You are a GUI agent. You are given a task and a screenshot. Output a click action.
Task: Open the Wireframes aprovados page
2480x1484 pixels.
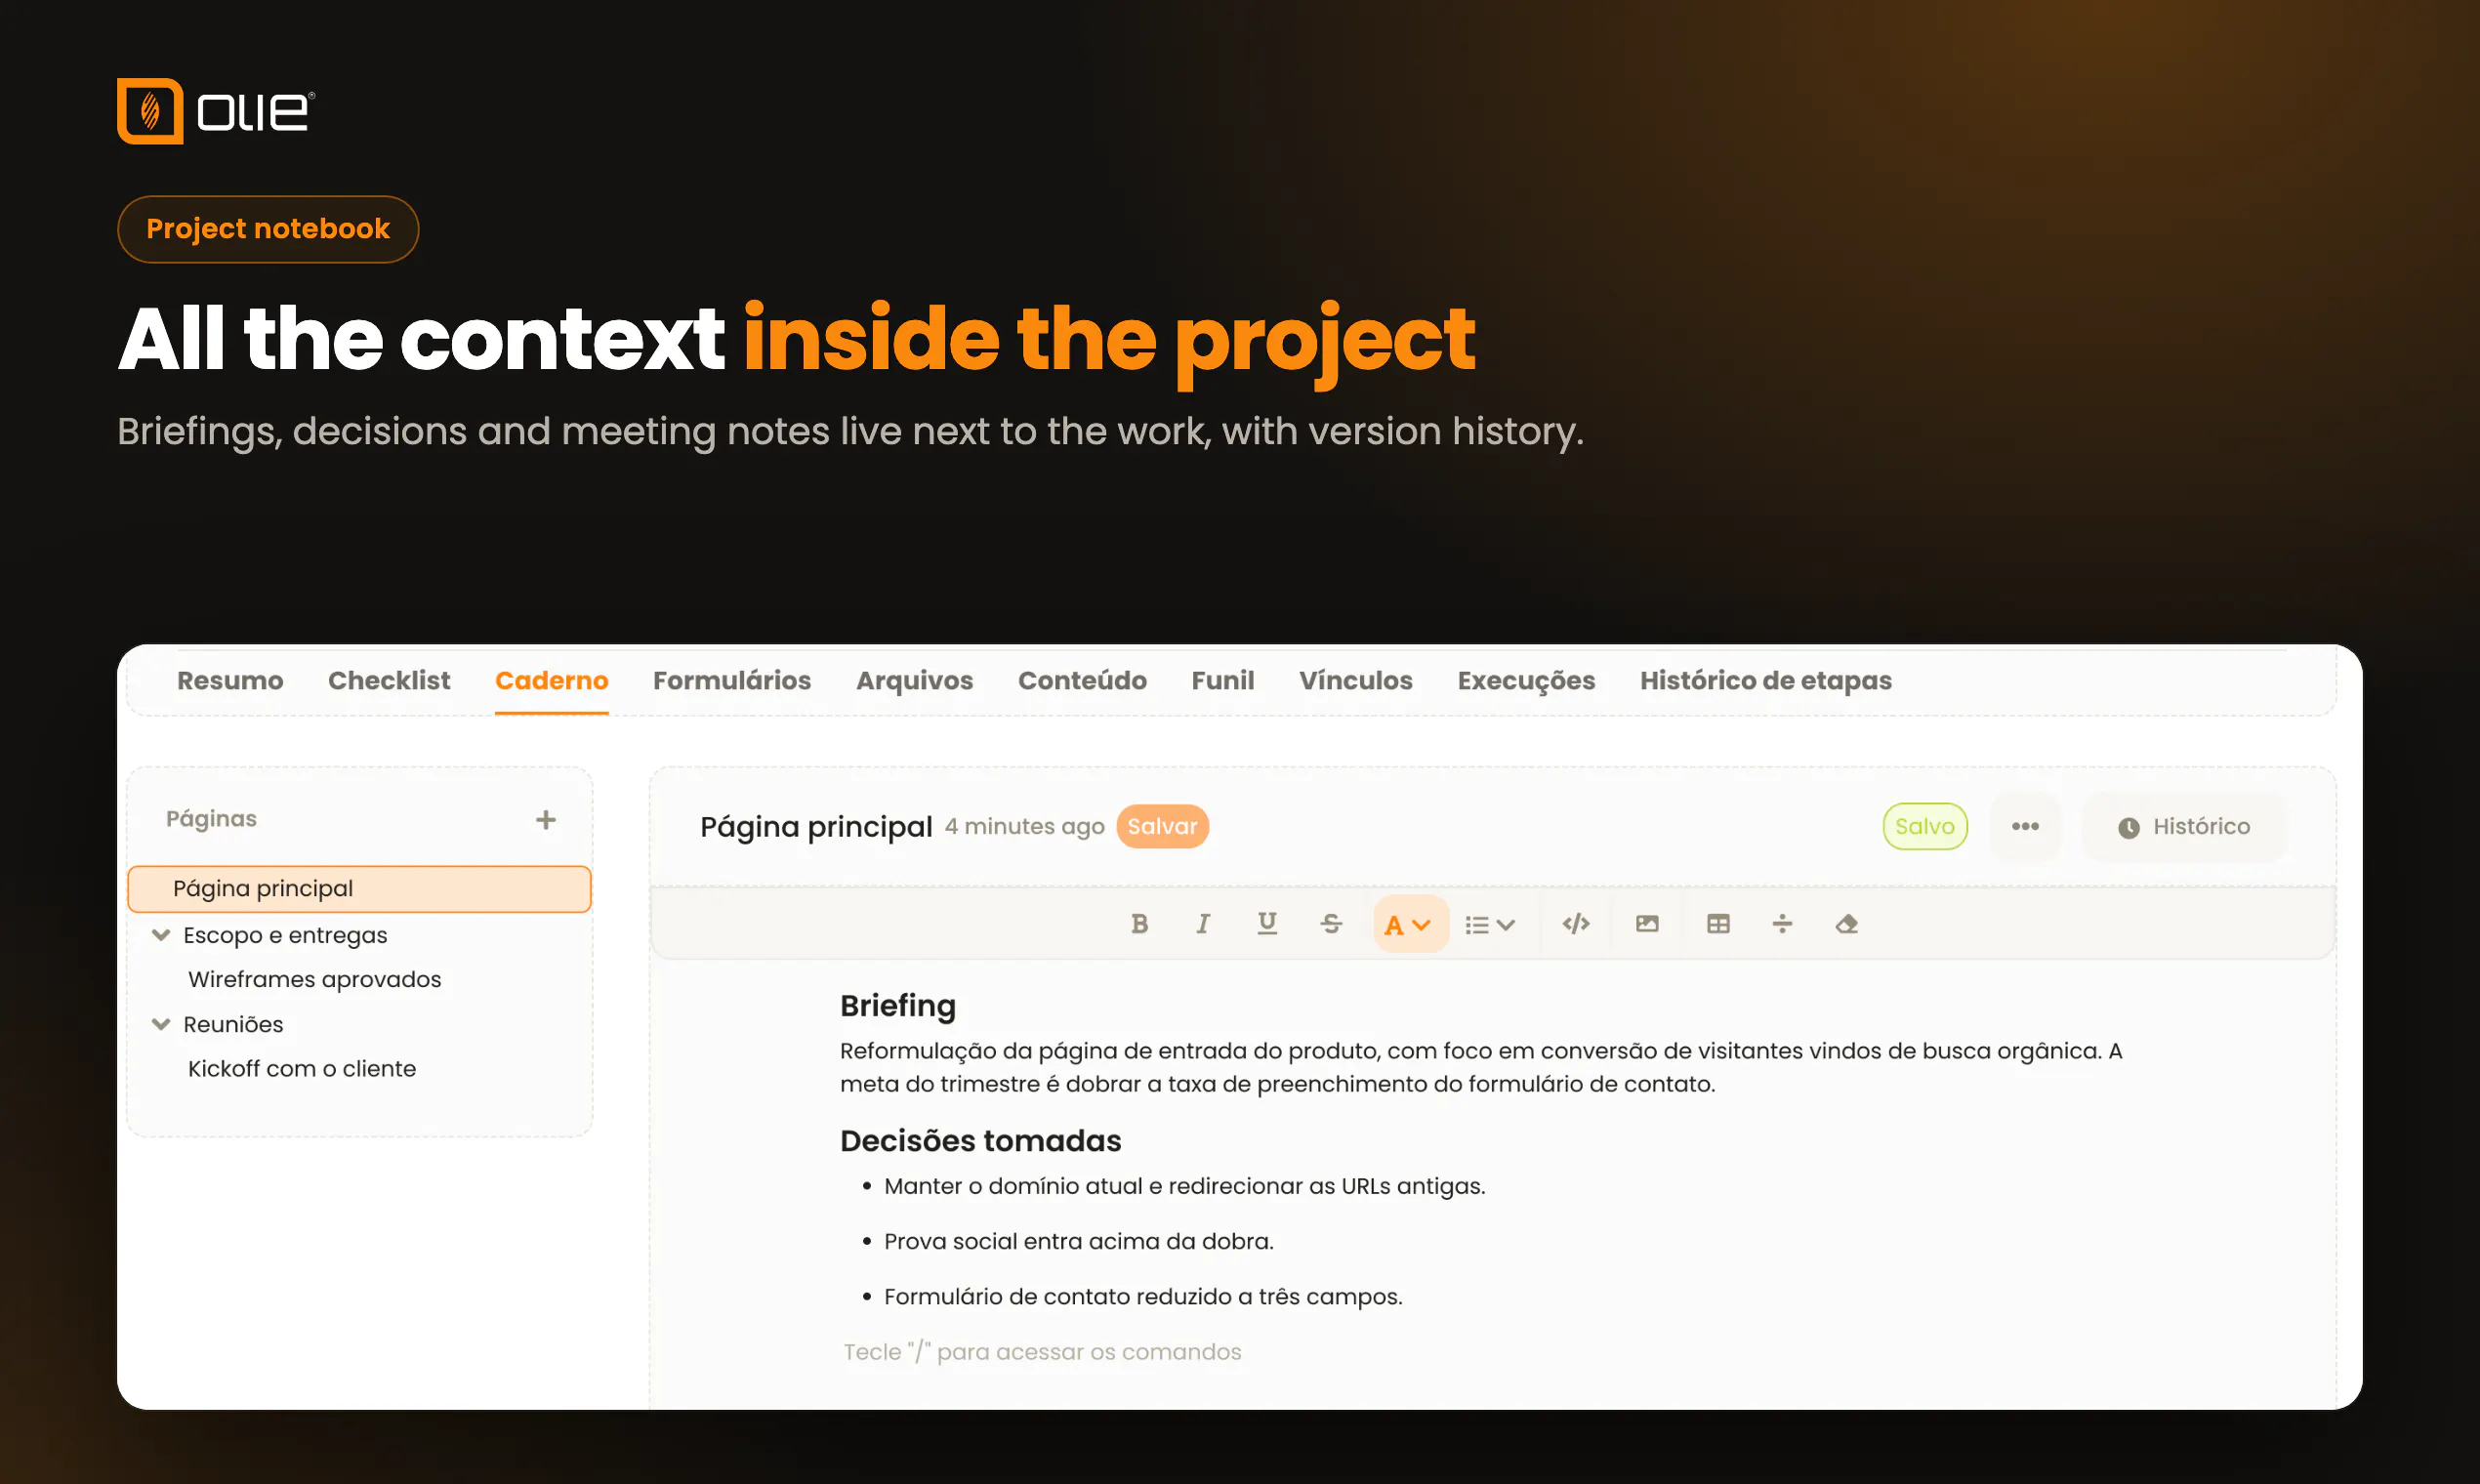pos(314,980)
